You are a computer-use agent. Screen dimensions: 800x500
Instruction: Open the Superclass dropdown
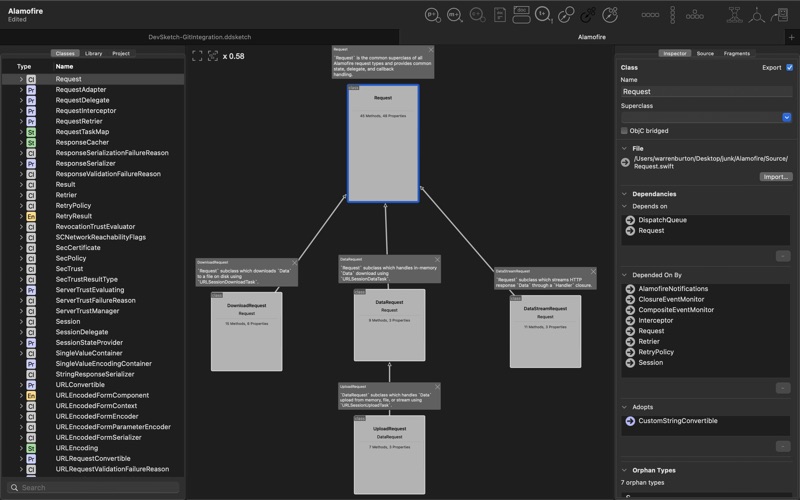coord(786,117)
